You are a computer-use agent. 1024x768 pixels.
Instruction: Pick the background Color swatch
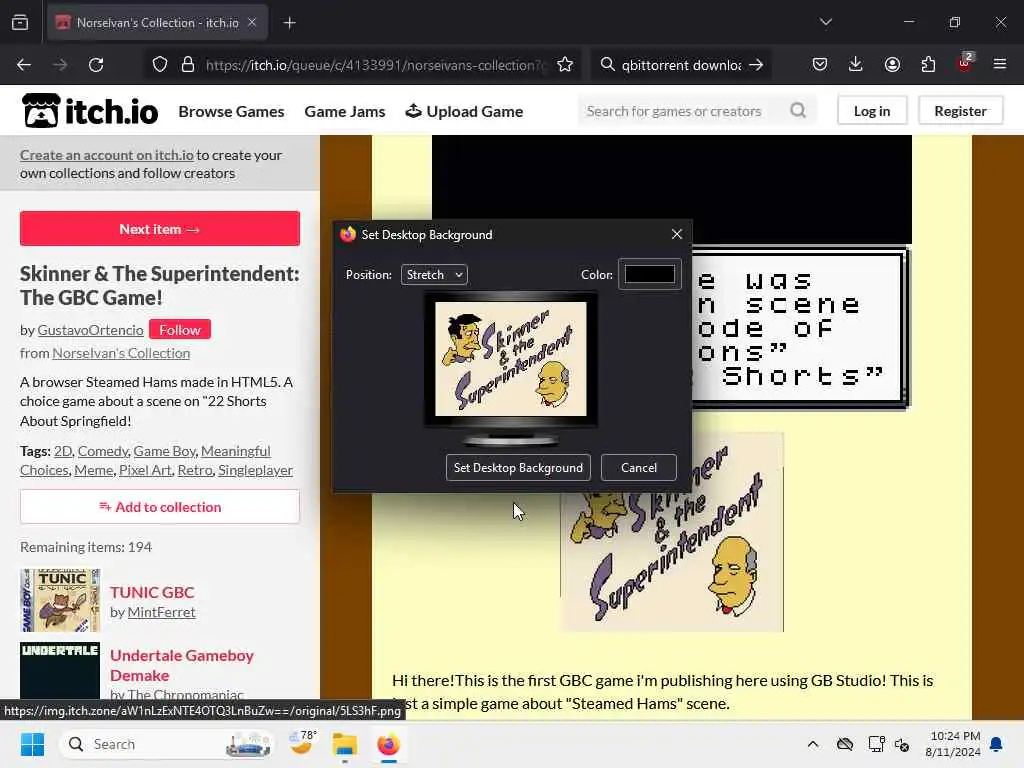tap(650, 274)
